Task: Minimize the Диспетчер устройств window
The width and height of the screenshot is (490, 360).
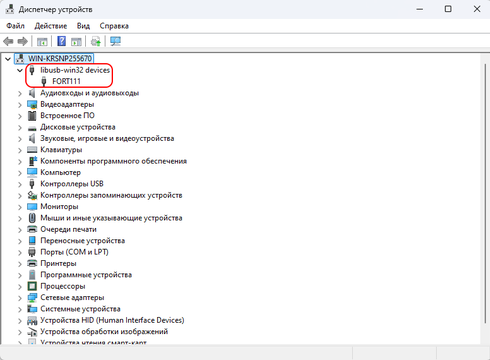Action: point(420,9)
